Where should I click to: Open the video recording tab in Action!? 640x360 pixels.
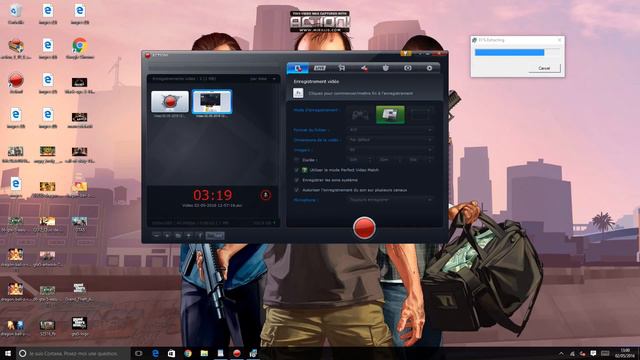click(x=298, y=68)
